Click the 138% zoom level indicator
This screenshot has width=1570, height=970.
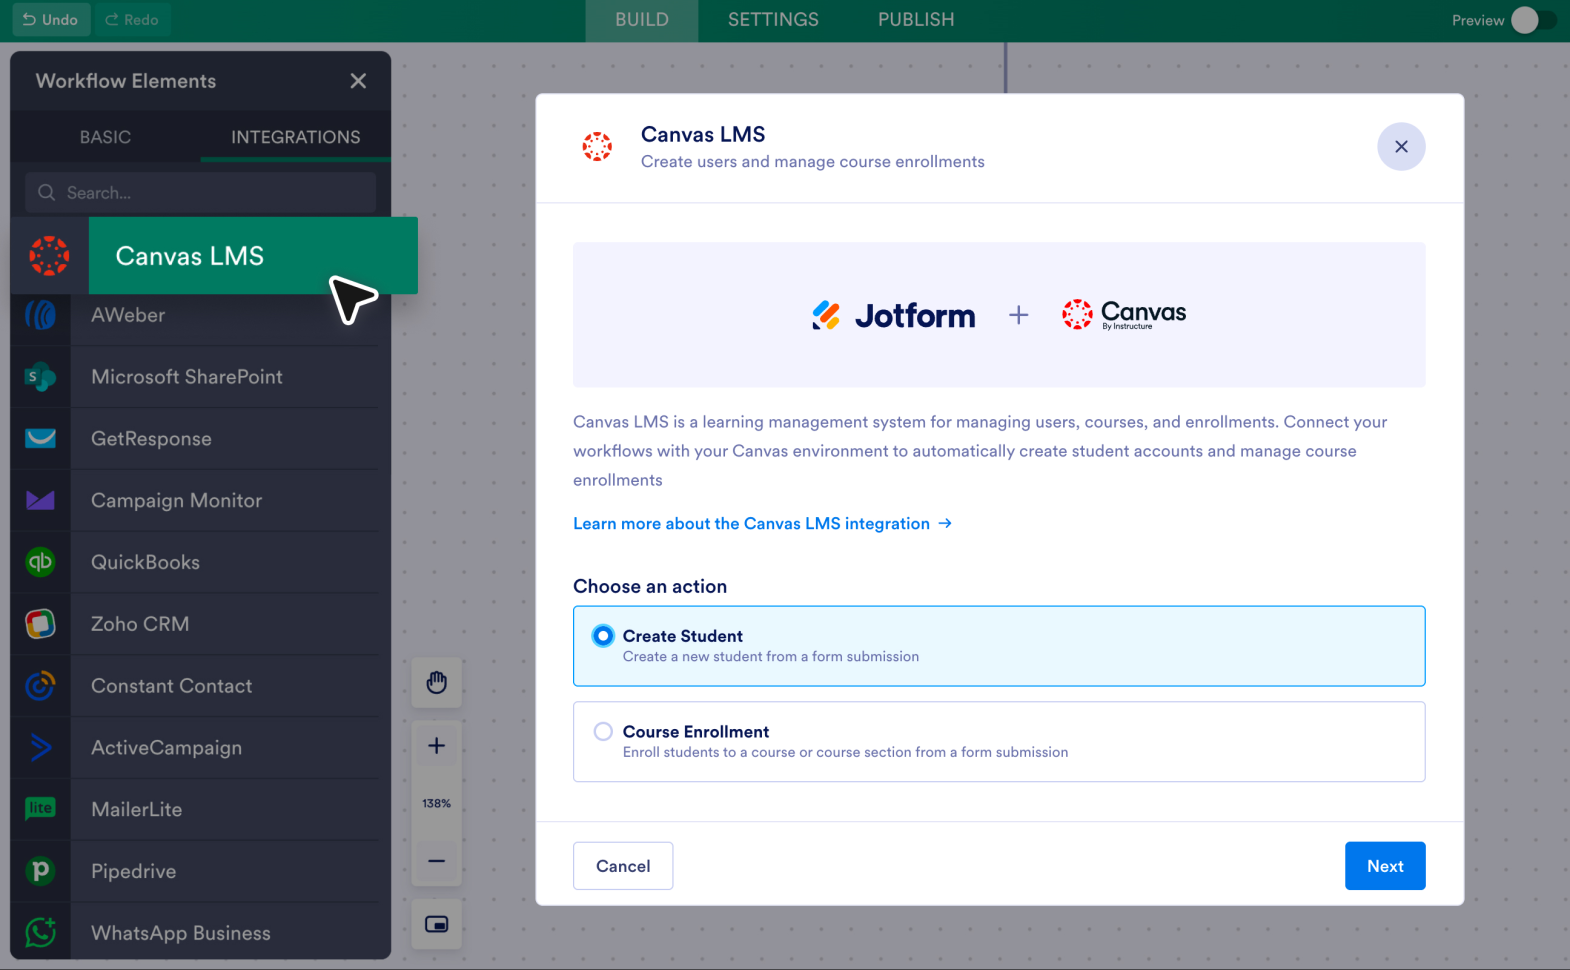437,803
